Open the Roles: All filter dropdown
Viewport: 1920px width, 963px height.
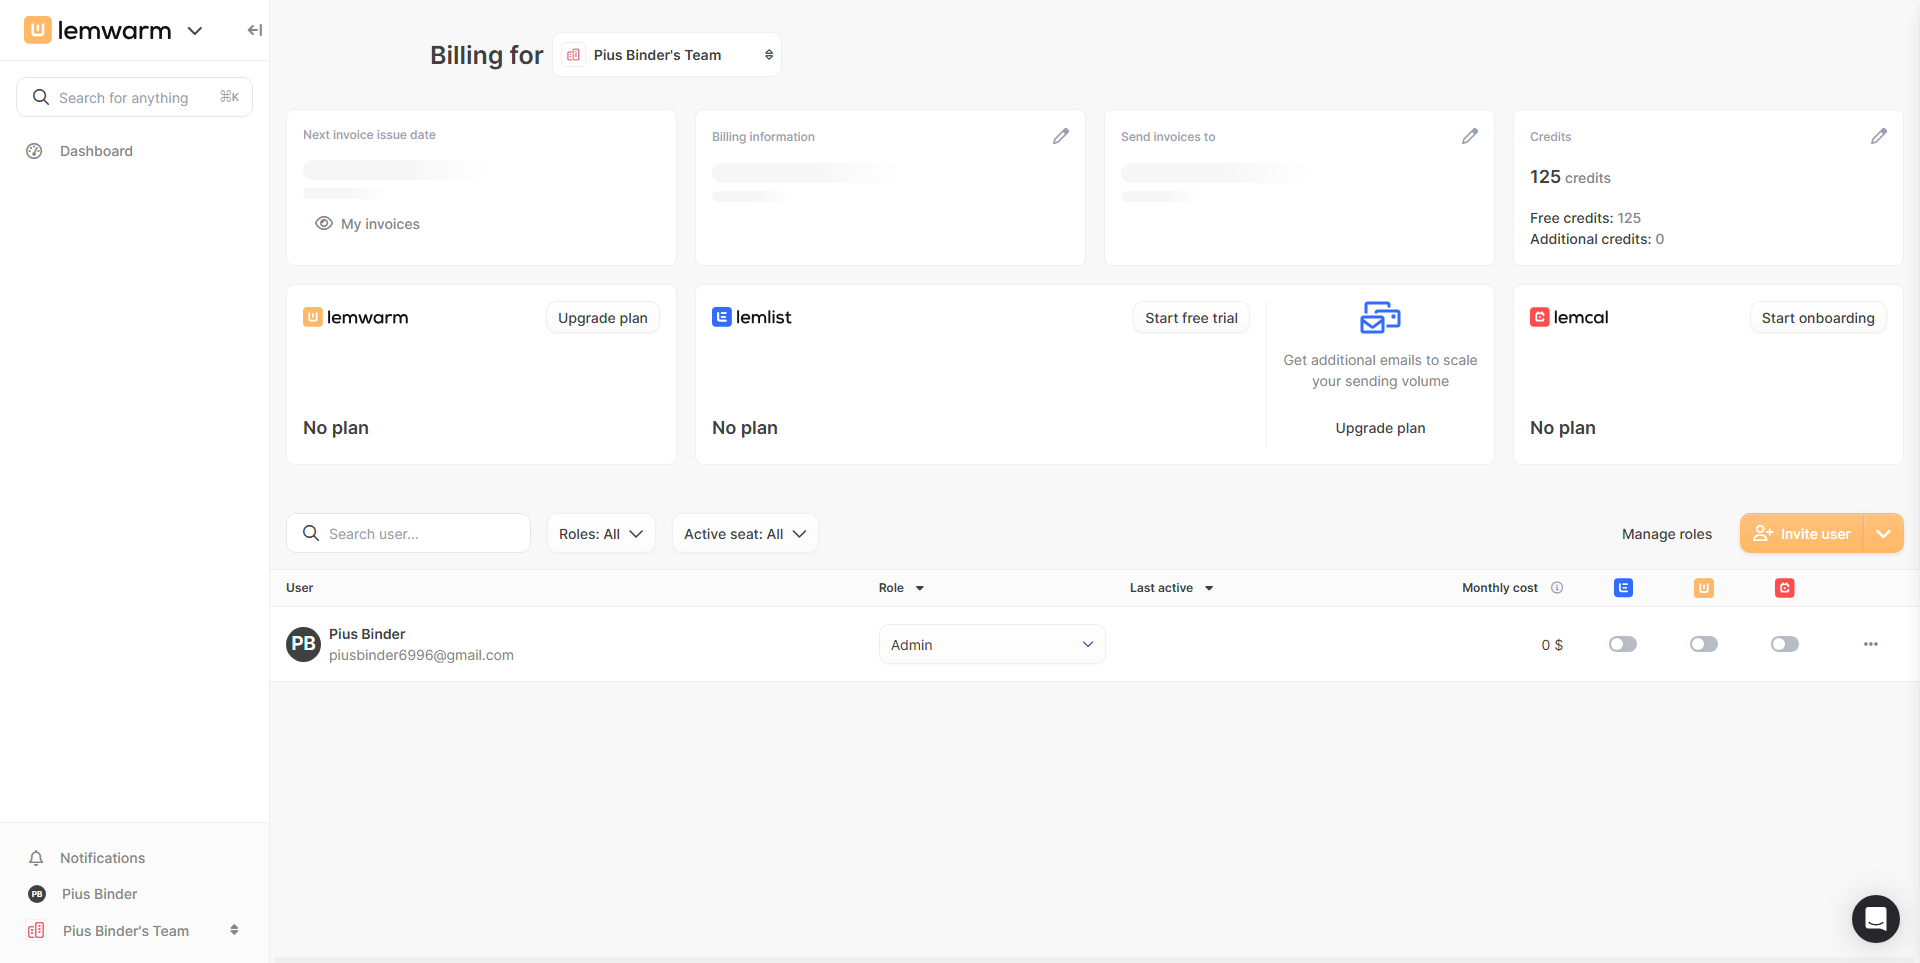(600, 534)
